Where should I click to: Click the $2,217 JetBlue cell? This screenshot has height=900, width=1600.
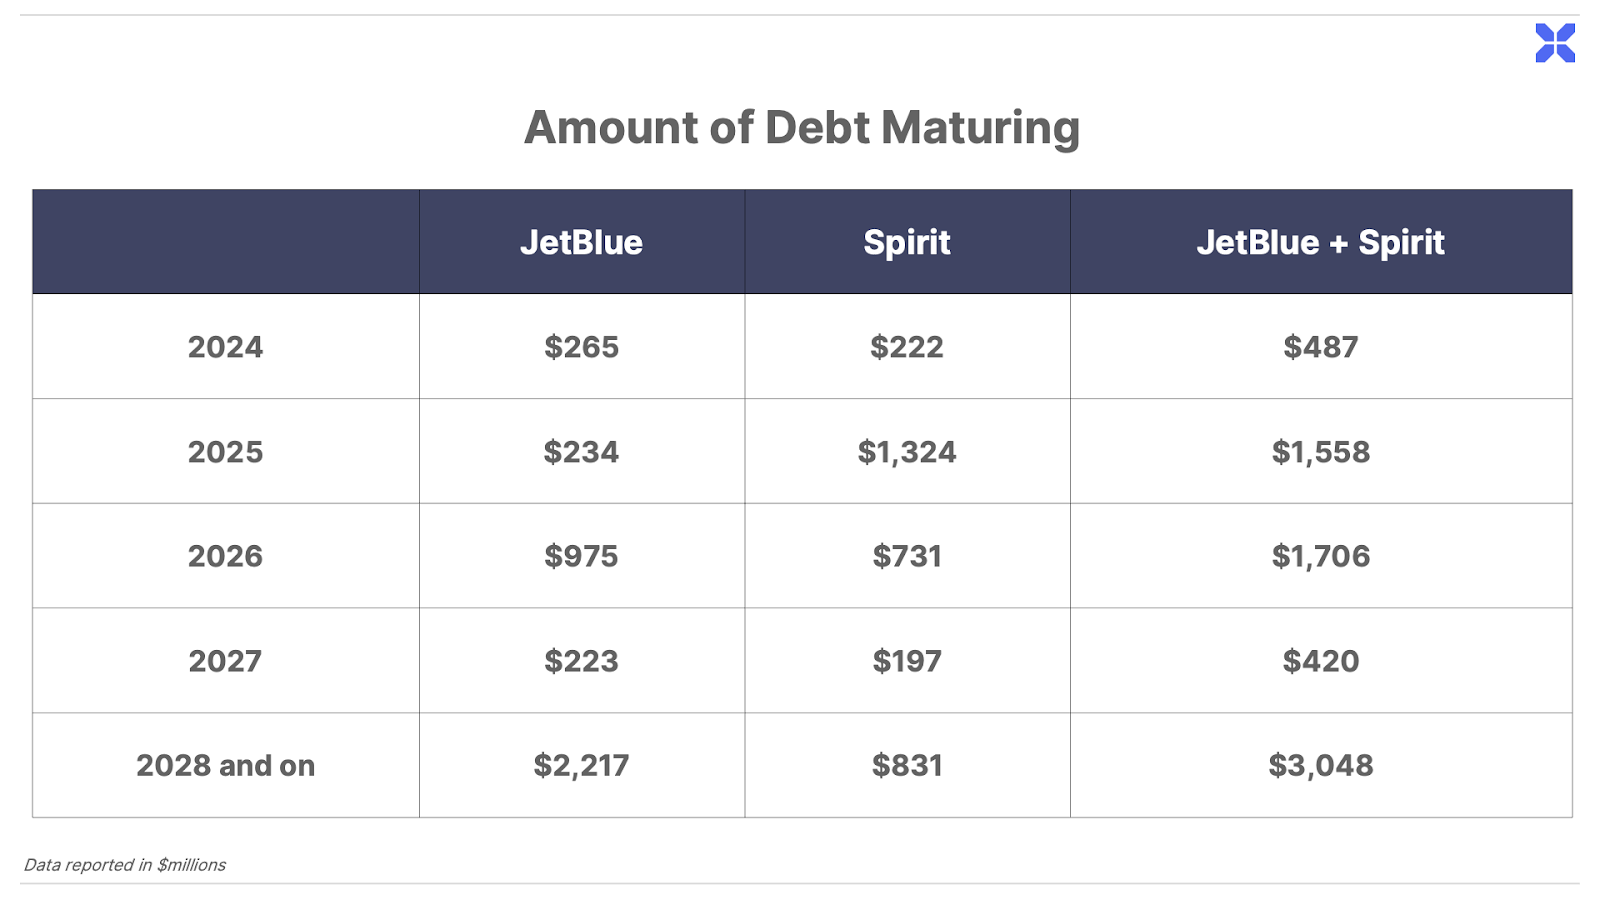tap(581, 766)
